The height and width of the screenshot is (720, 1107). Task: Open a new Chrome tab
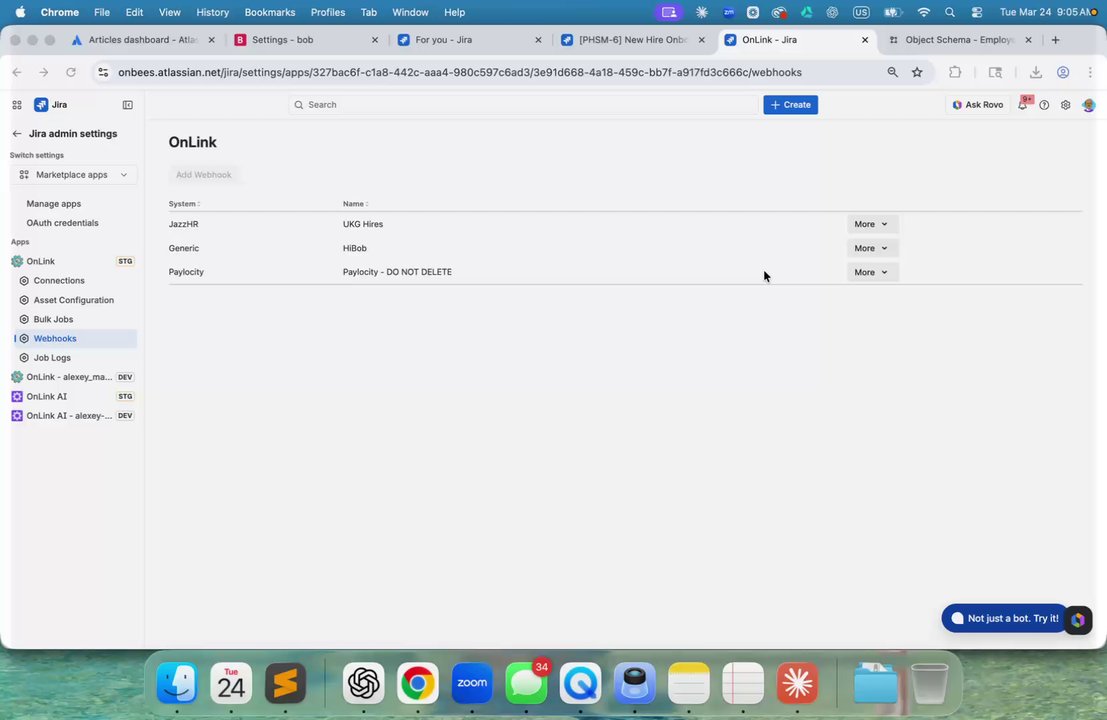(1055, 40)
